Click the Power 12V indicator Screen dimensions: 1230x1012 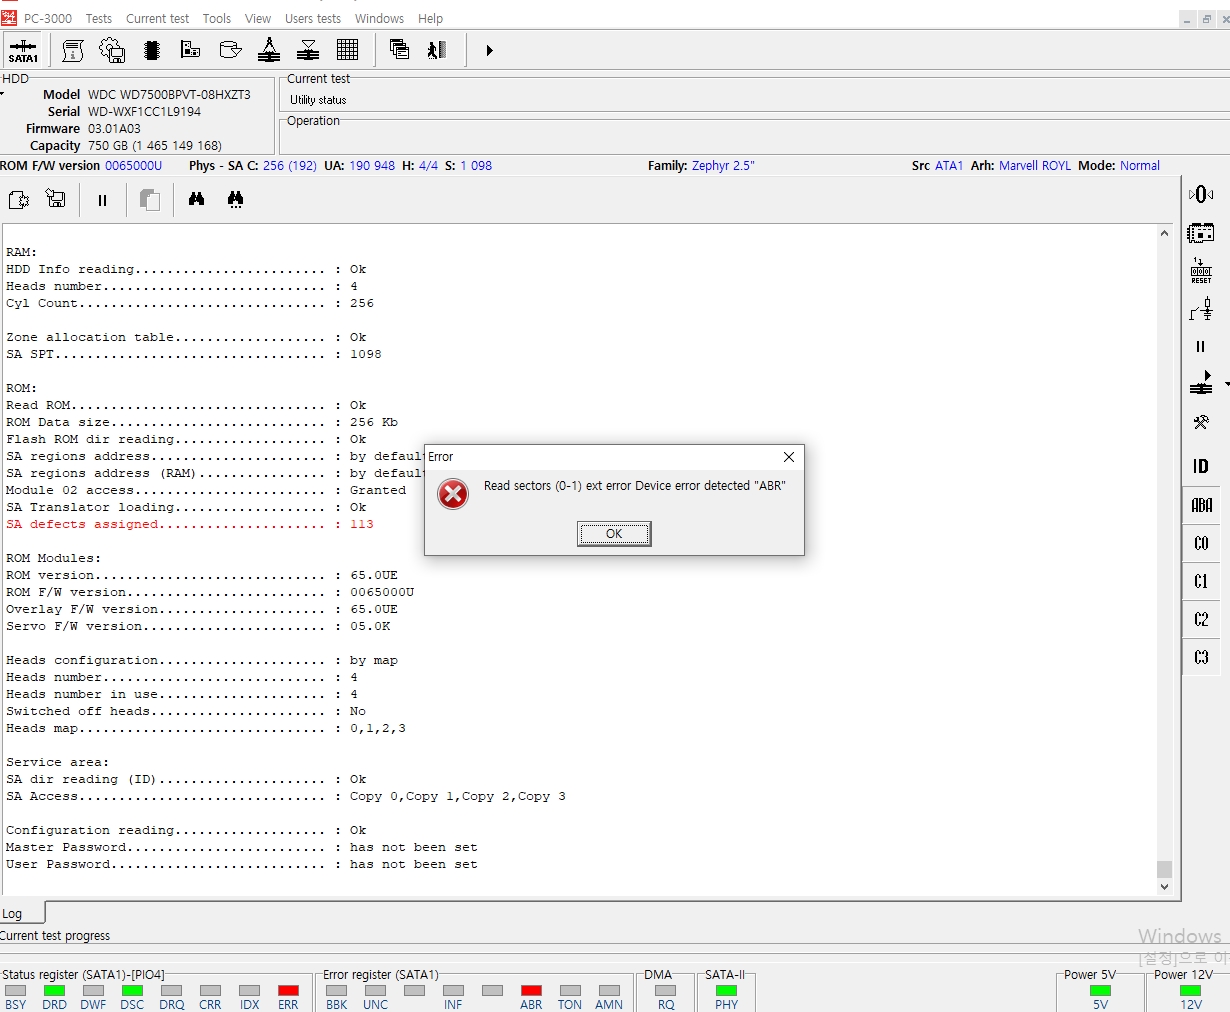(1190, 991)
